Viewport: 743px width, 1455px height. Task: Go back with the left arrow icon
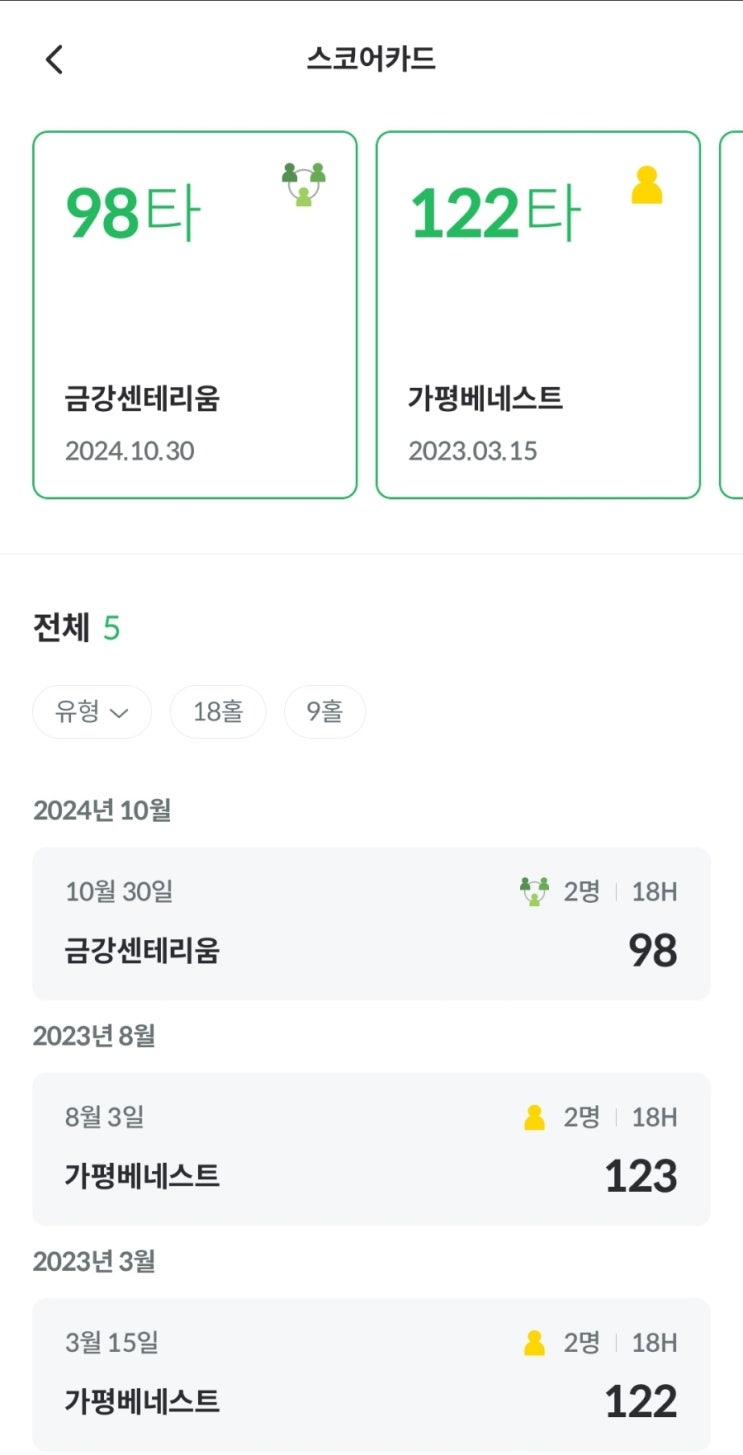point(54,60)
